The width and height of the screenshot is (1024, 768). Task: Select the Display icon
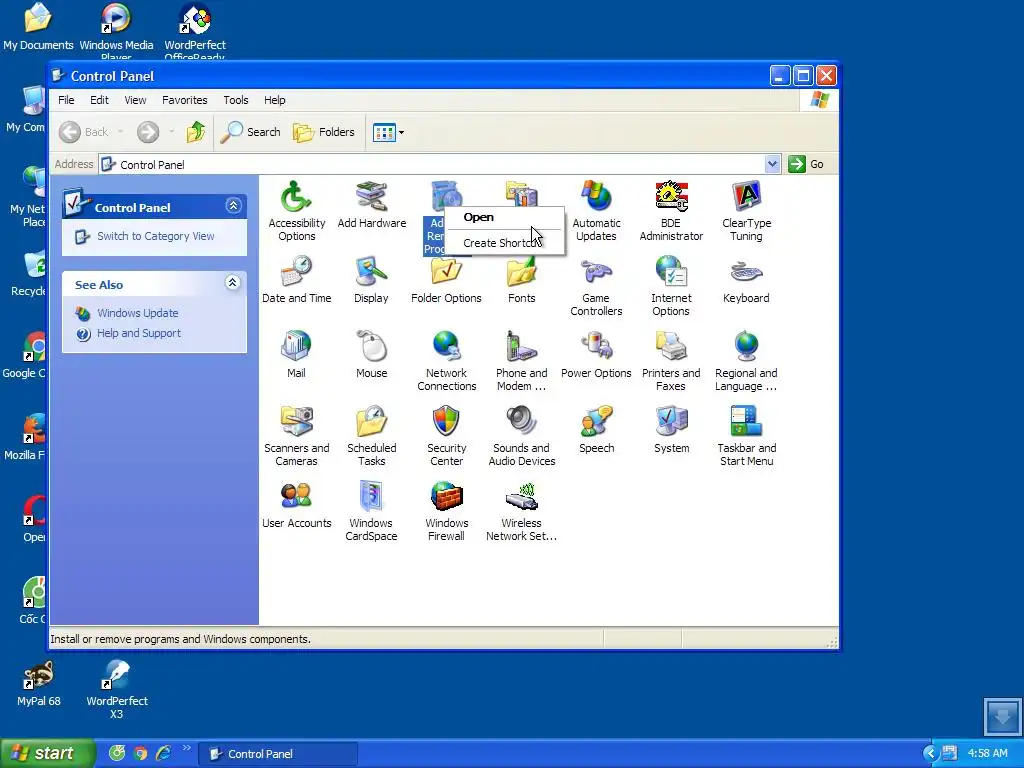click(x=371, y=280)
